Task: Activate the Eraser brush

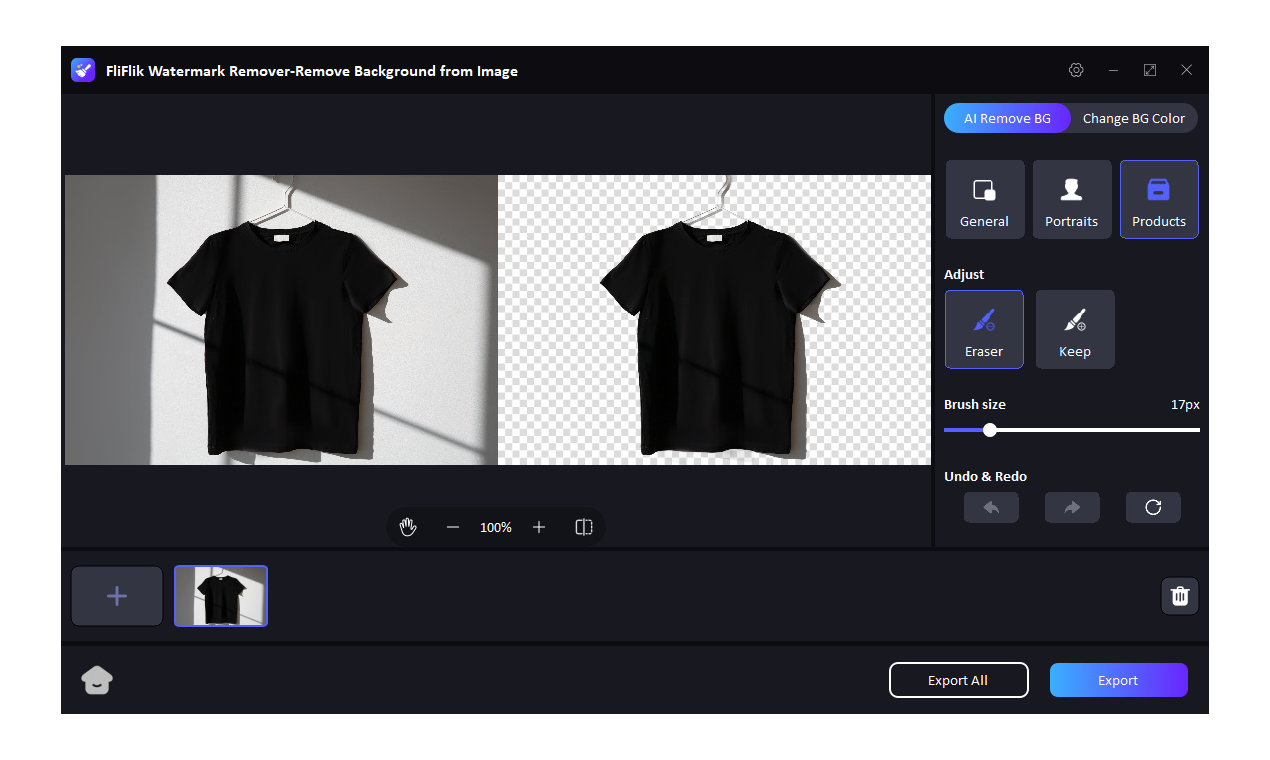Action: pos(984,329)
